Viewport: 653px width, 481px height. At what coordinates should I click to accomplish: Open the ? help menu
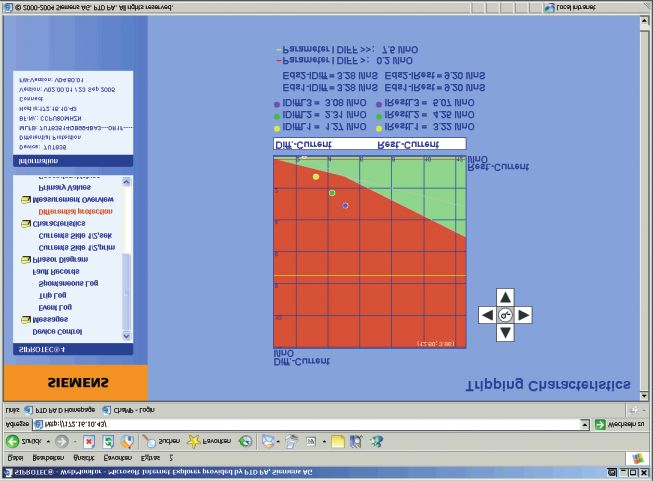(171, 458)
